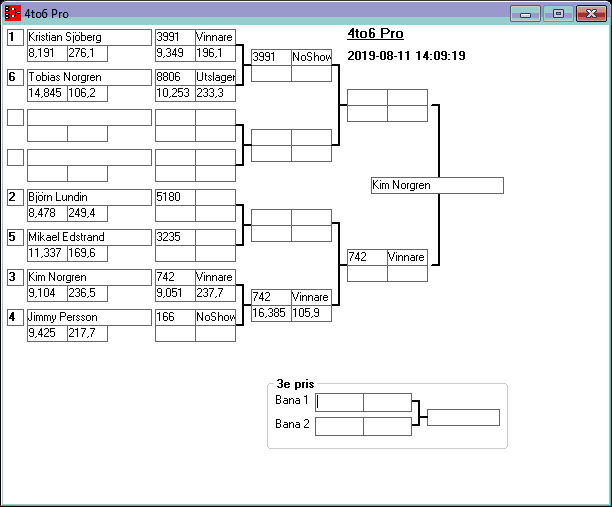
Task: Maximize the 4to6 Pro window
Action: tap(558, 14)
